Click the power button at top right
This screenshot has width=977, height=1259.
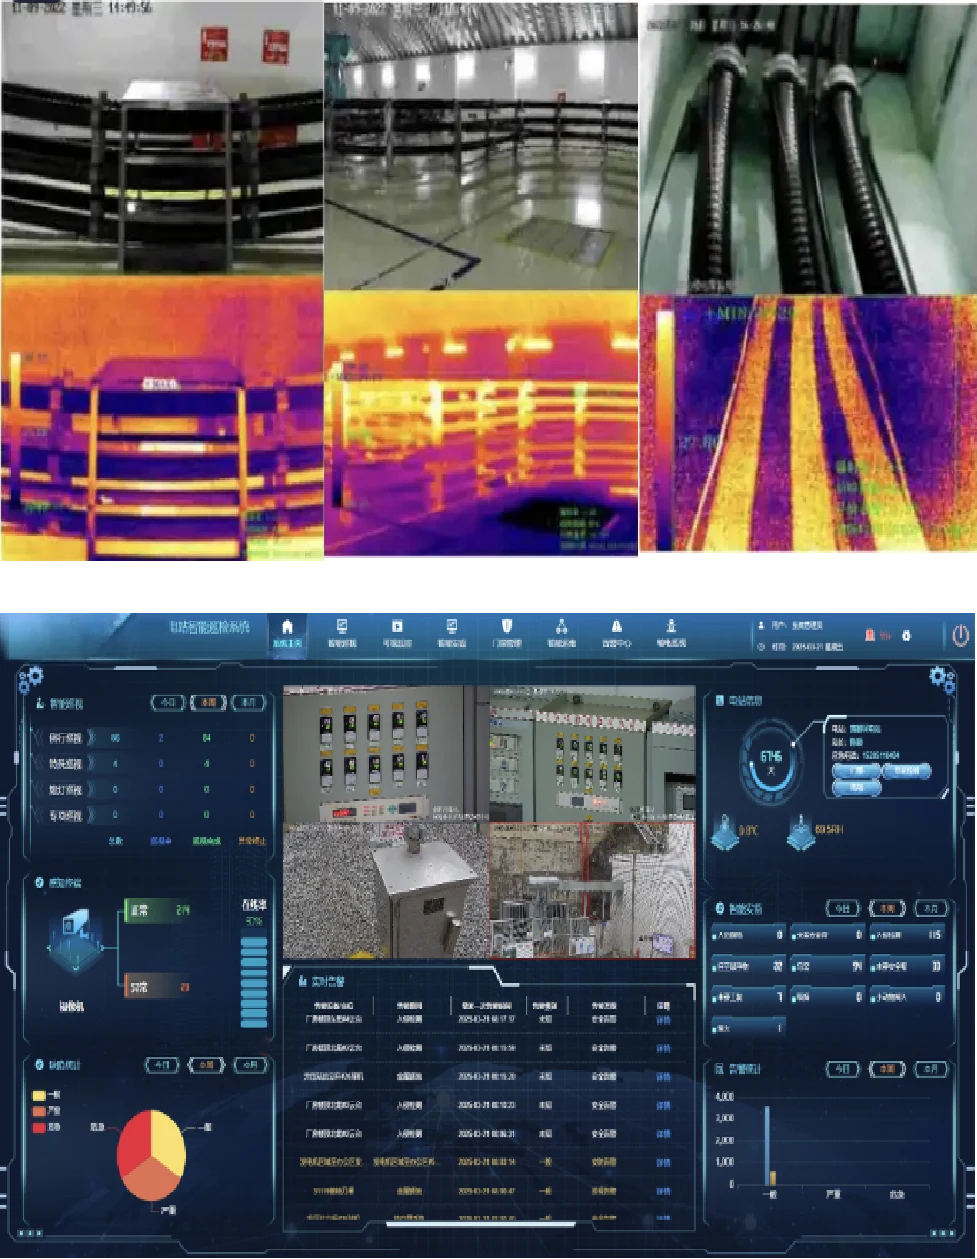click(x=960, y=635)
